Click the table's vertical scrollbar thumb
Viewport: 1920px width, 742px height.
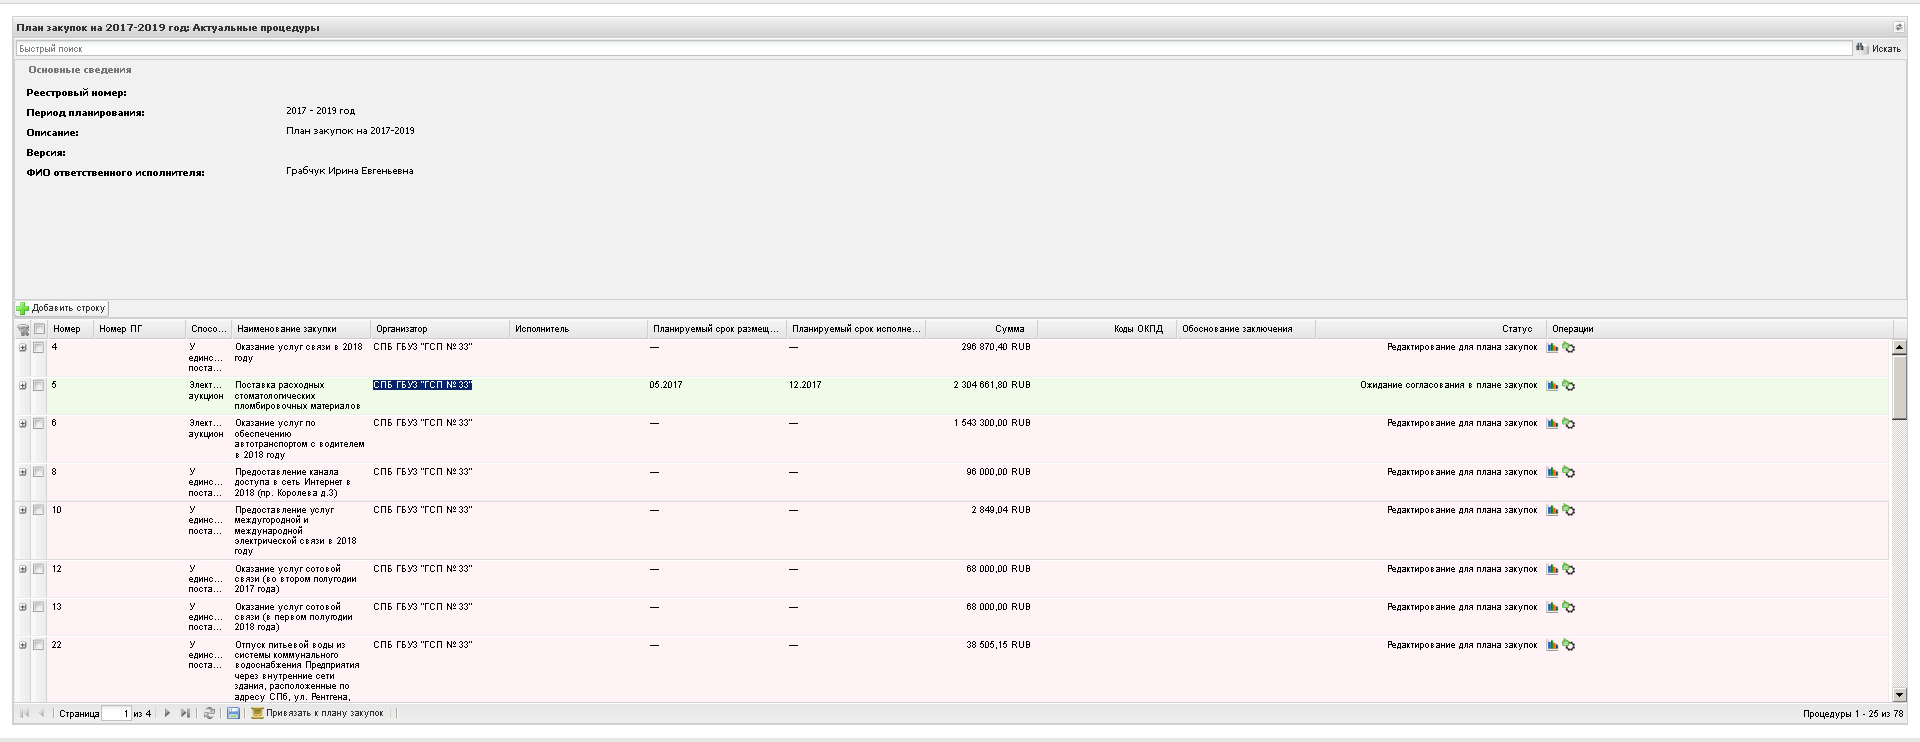(1899, 387)
